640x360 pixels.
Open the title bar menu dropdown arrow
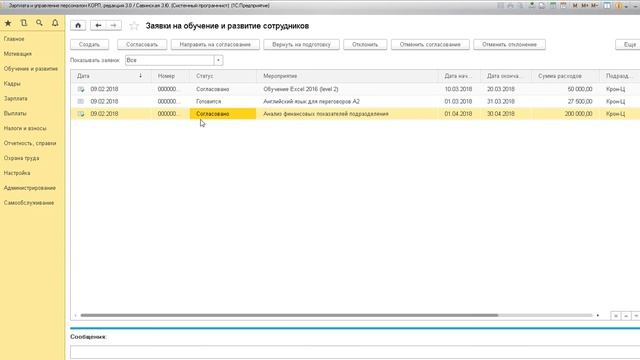[x=627, y=6]
